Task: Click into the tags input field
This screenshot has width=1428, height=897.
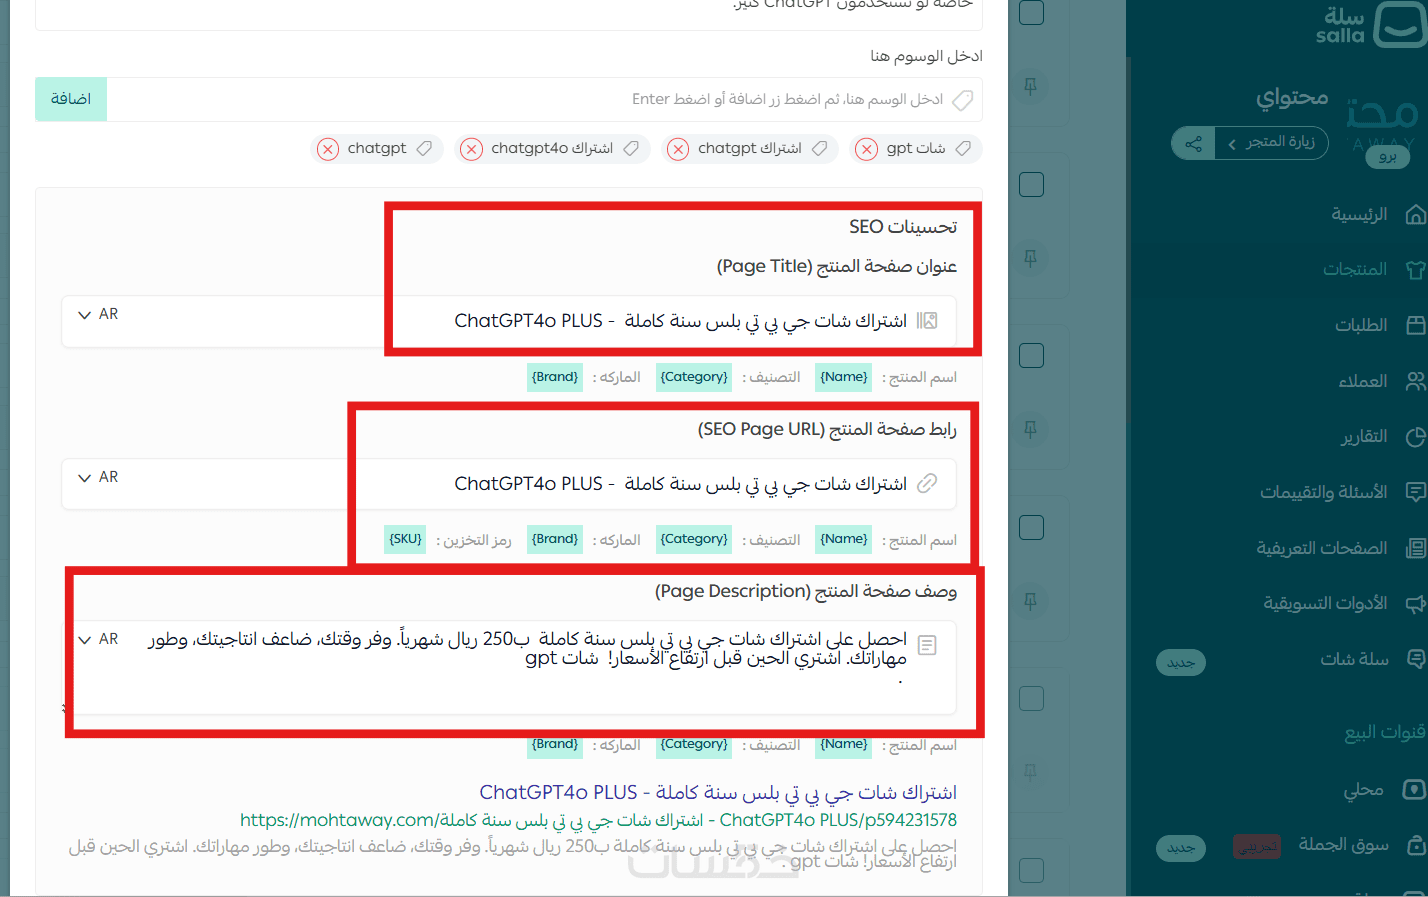Action: [x=545, y=99]
